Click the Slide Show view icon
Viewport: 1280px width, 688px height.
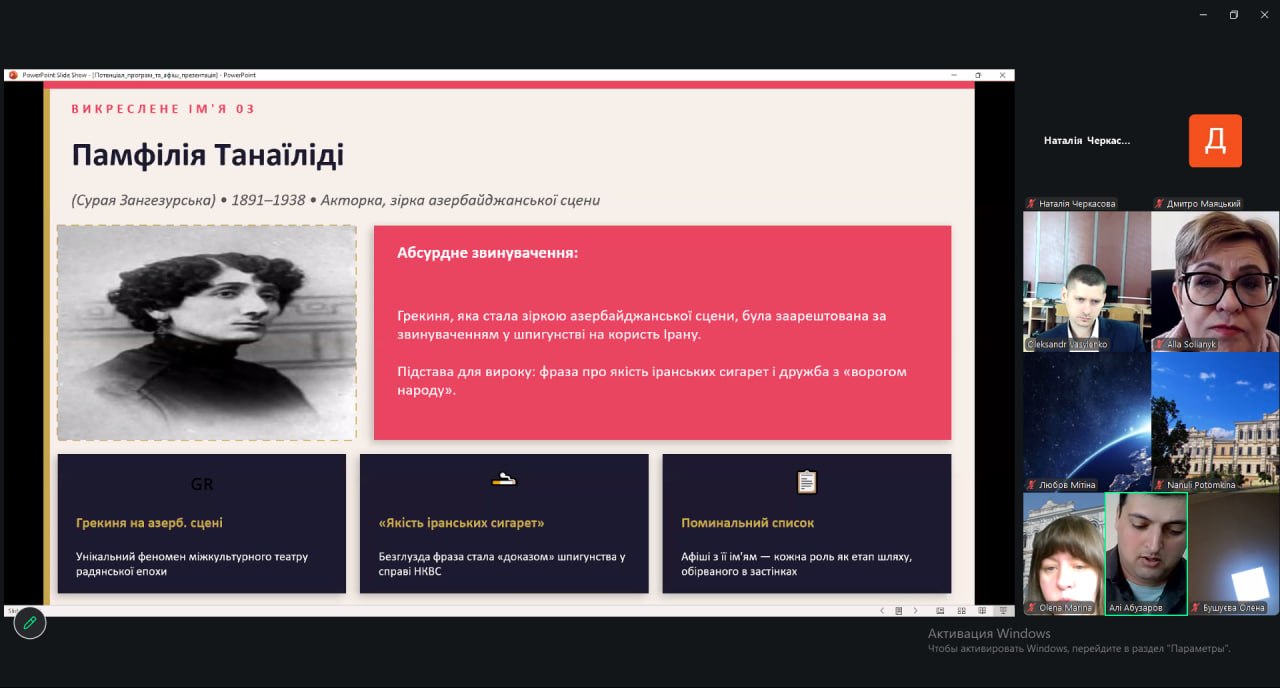[1001, 610]
